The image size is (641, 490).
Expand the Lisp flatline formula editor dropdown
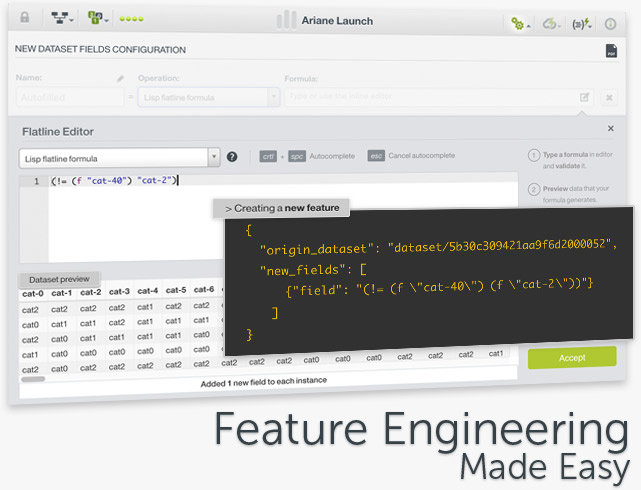coord(213,157)
